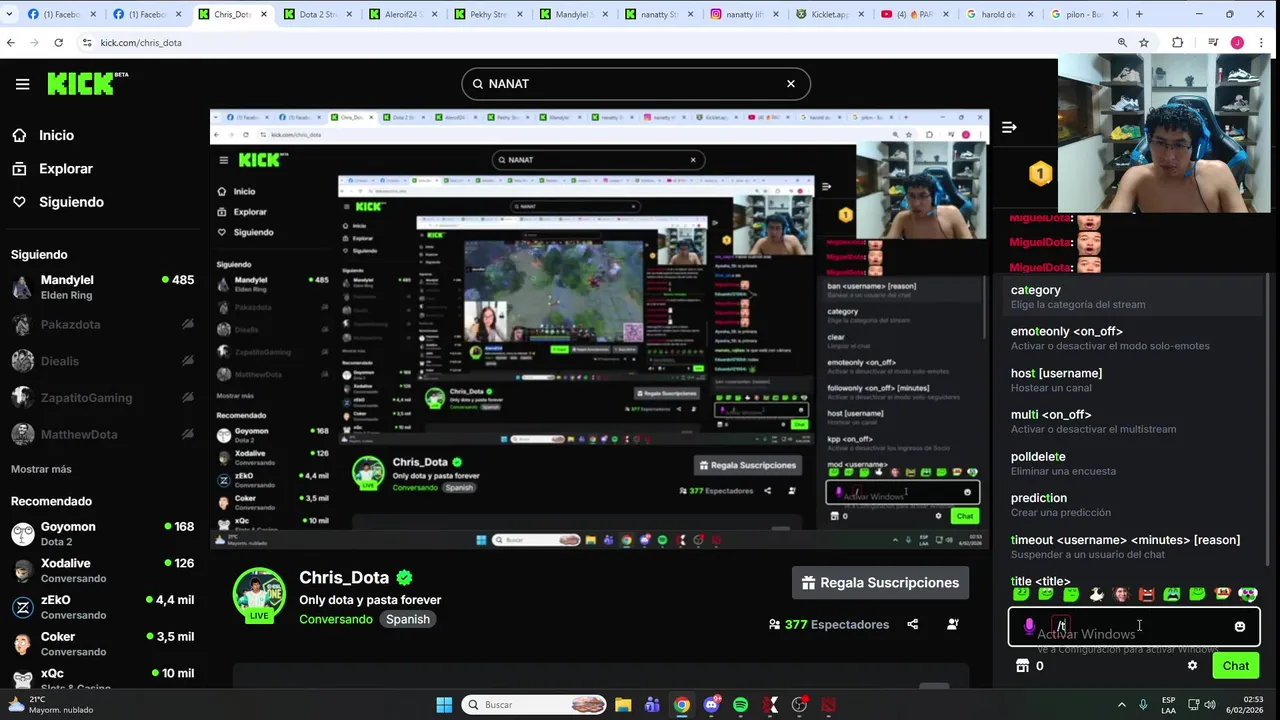The width and height of the screenshot is (1280, 720).
Task: Select MatthewDota in the following list
Action: 102,435
